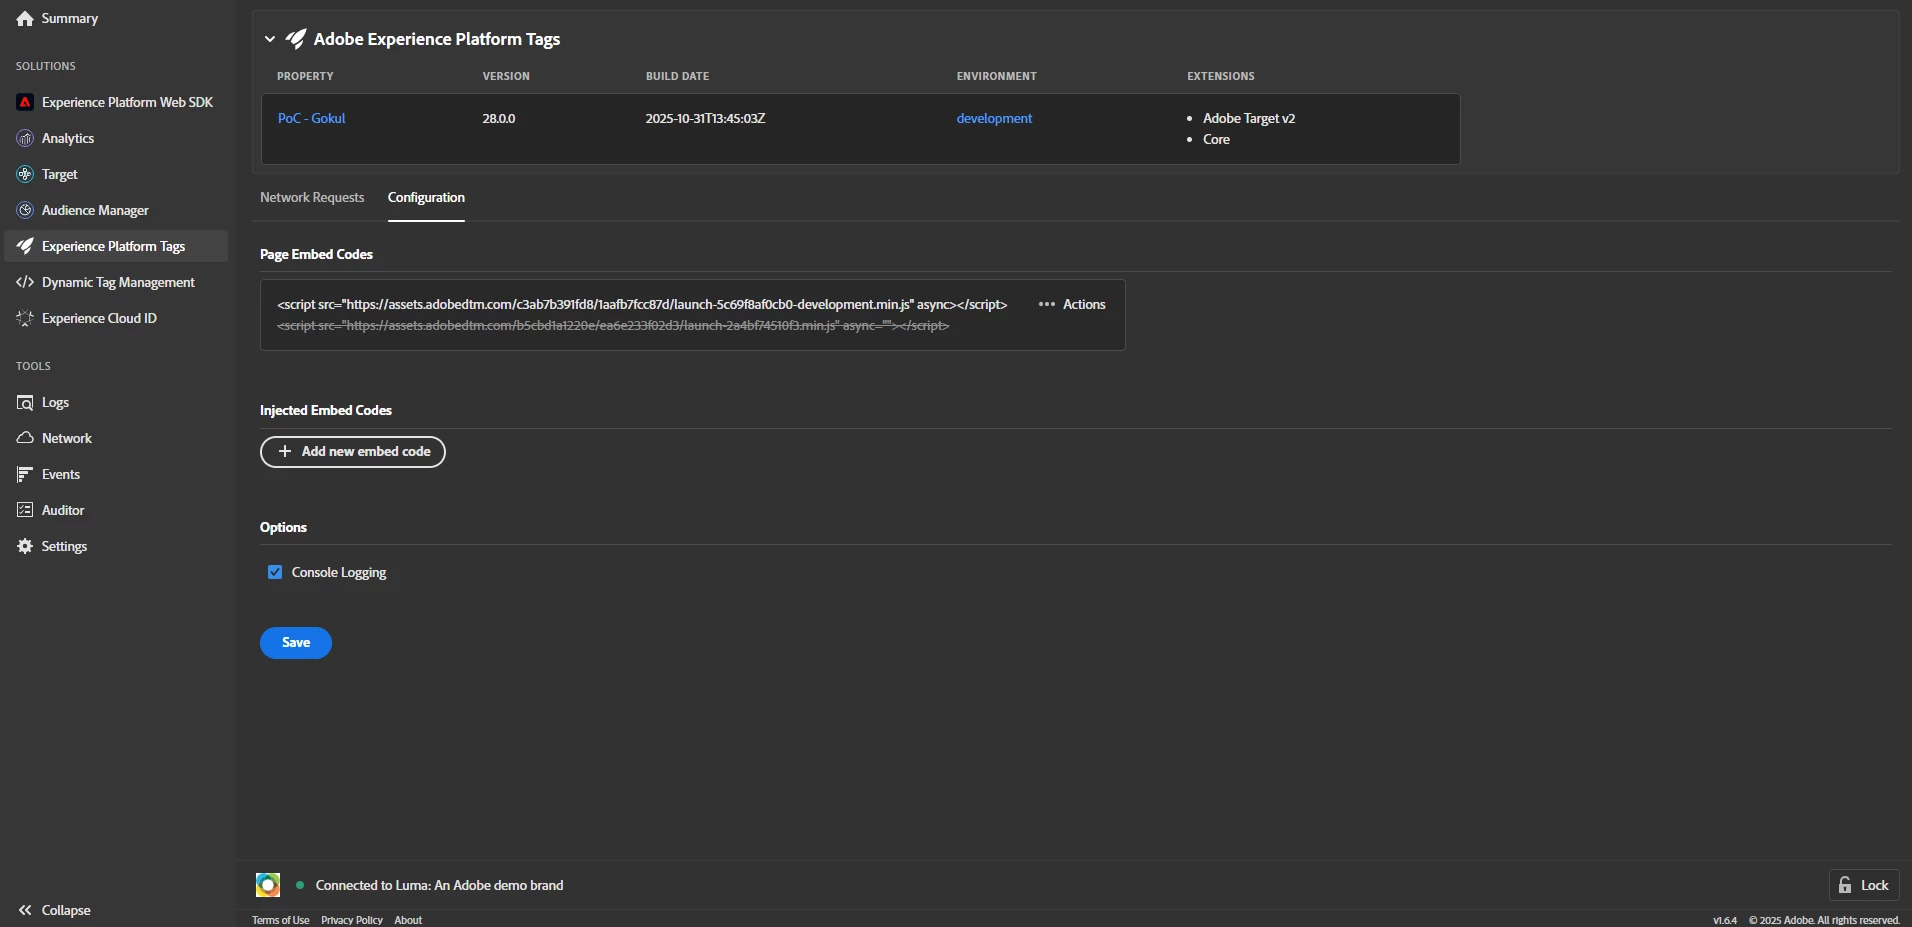
Task: Click the Lock button label
Action: point(1874,885)
